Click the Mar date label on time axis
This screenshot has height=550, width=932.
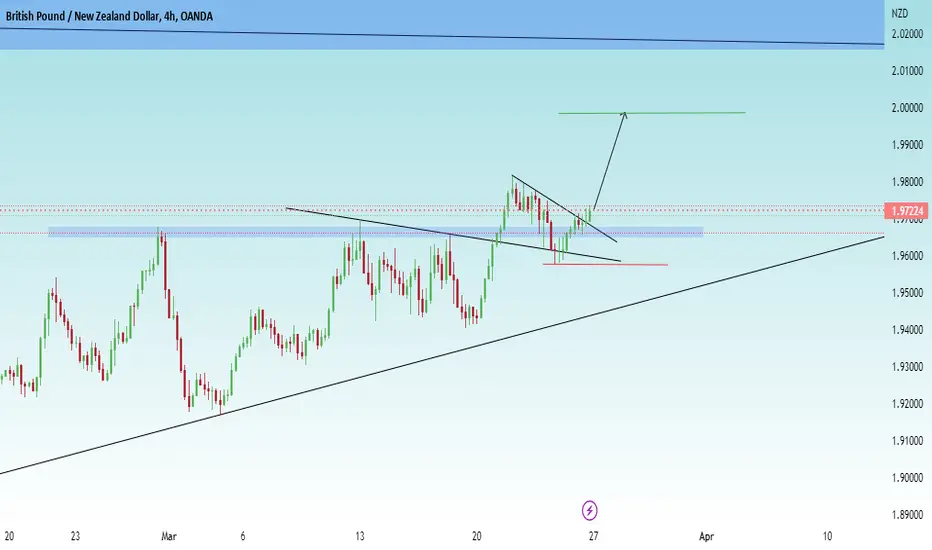click(169, 536)
